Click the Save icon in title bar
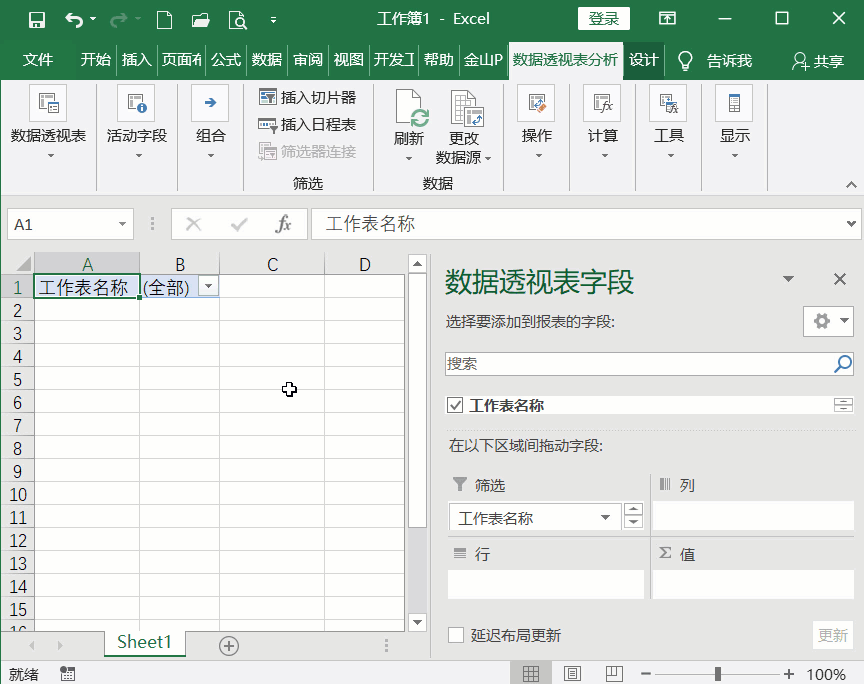 point(37,19)
